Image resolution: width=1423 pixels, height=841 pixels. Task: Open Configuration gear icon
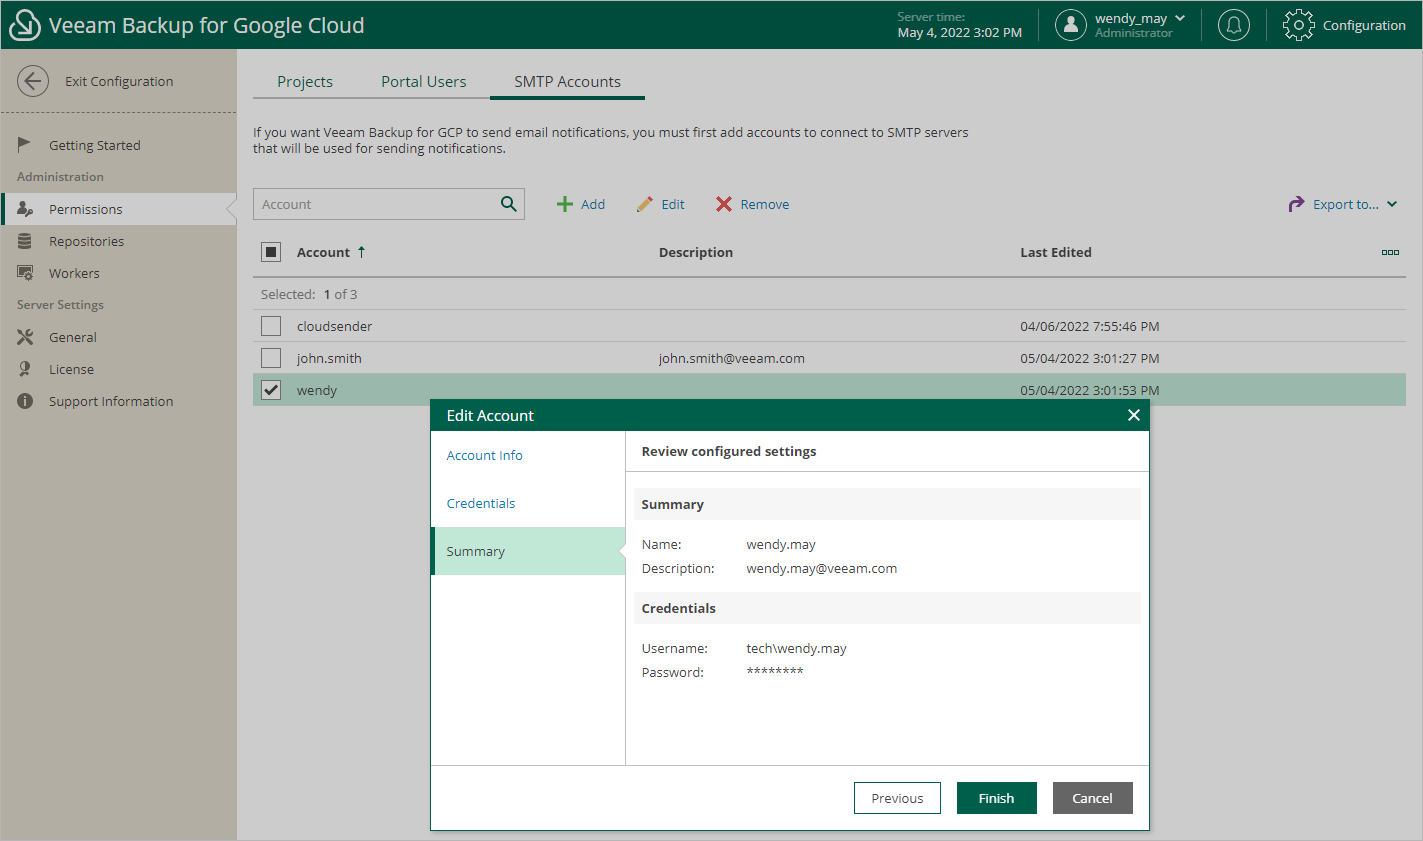pyautogui.click(x=1298, y=25)
